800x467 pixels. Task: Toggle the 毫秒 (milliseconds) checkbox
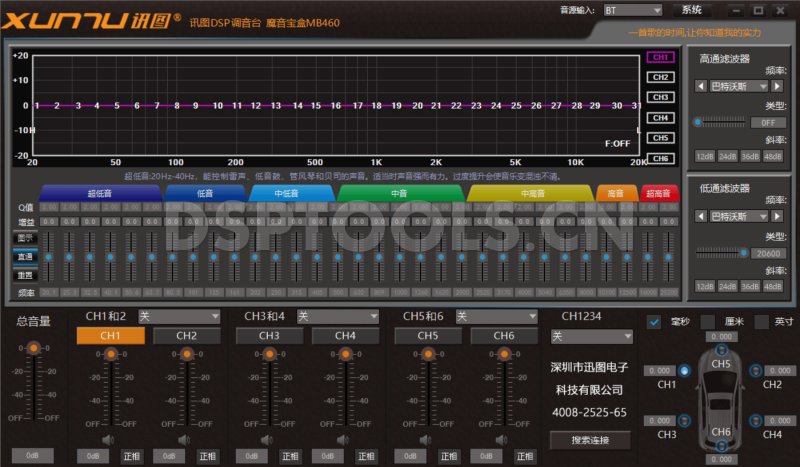pyautogui.click(x=654, y=322)
